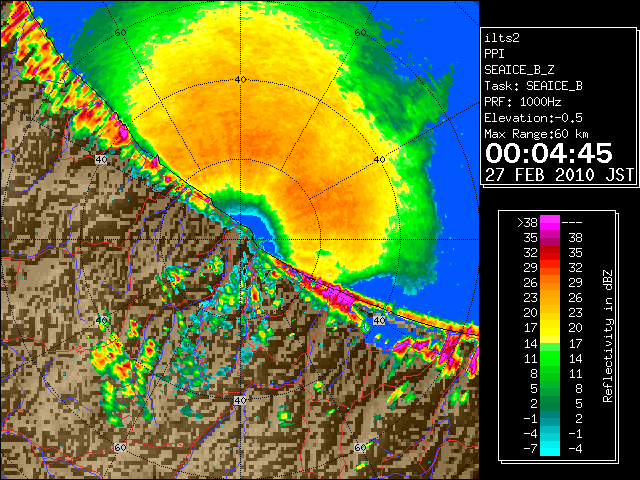The height and width of the screenshot is (480, 640).
Task: Click the timestamp 00:04:45
Action: pos(549,153)
